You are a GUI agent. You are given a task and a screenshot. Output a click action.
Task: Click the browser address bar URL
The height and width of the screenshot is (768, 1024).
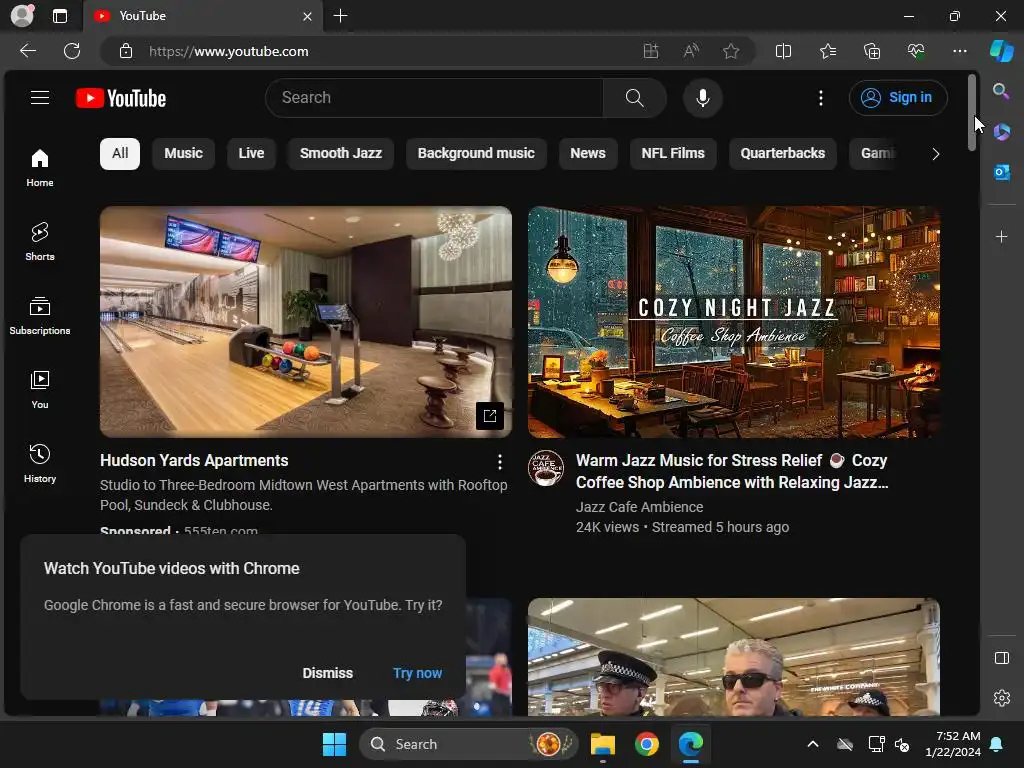click(x=229, y=51)
